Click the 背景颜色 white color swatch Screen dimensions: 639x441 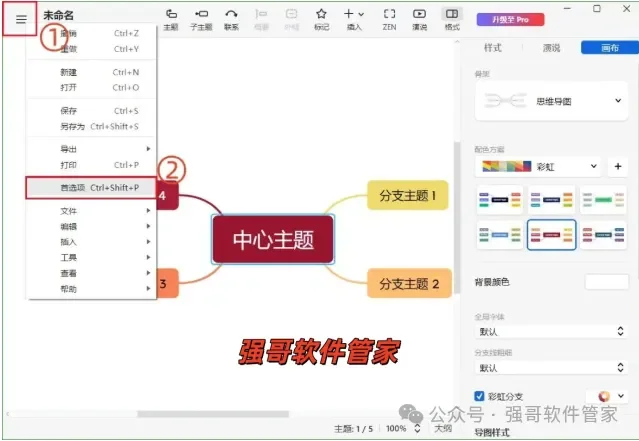click(x=606, y=282)
